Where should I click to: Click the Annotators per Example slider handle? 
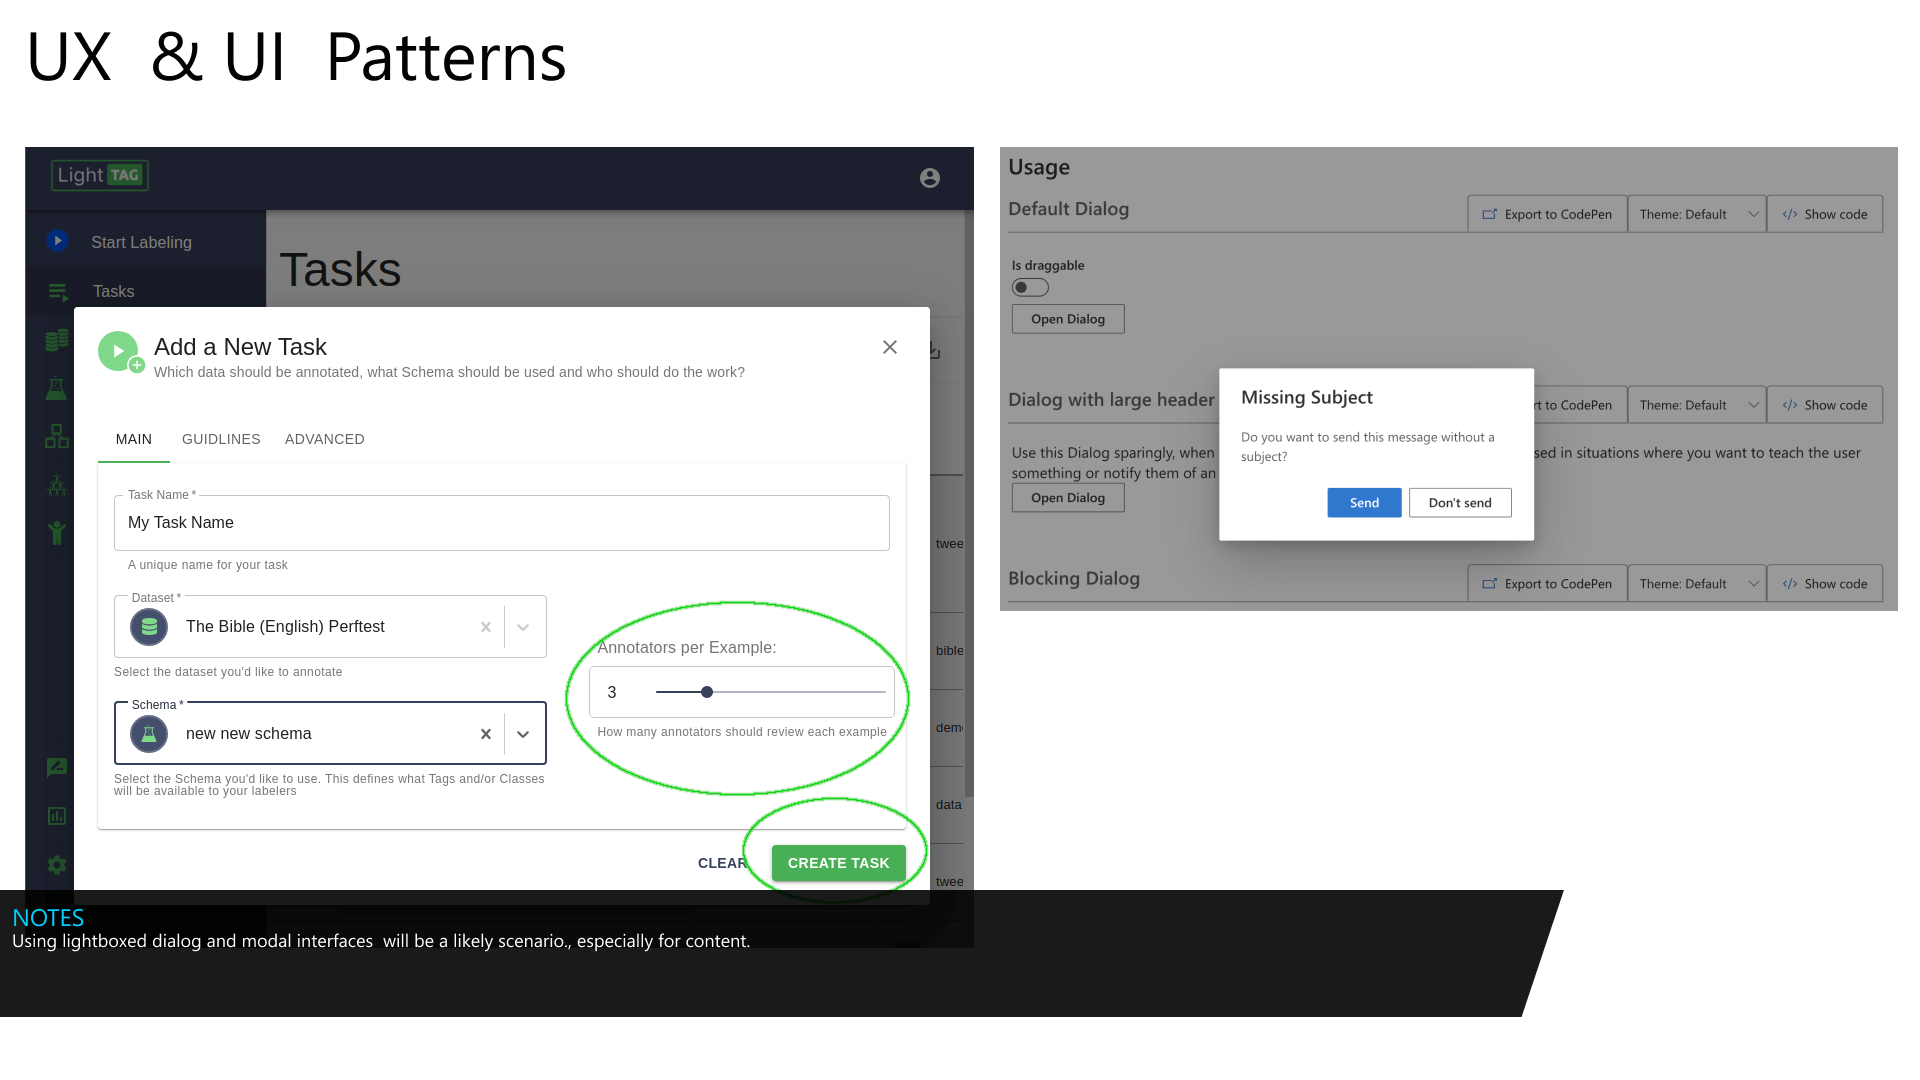tap(707, 692)
